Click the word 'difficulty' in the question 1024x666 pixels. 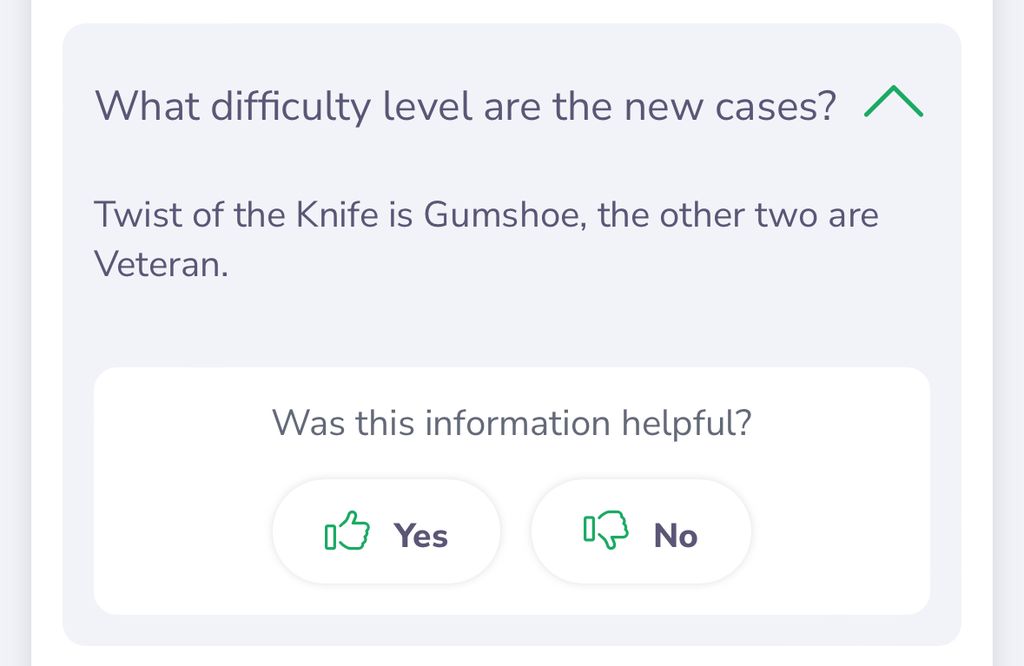(291, 106)
